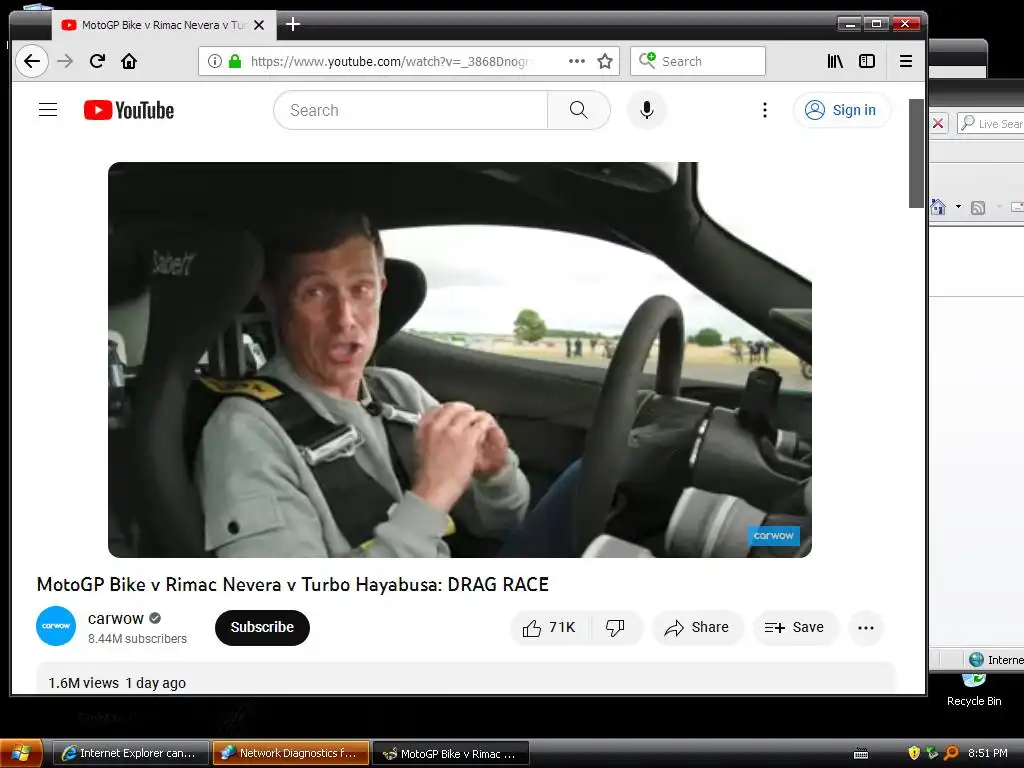Switch to Internet Explorer taskbar item
1024x768 pixels.
point(130,753)
